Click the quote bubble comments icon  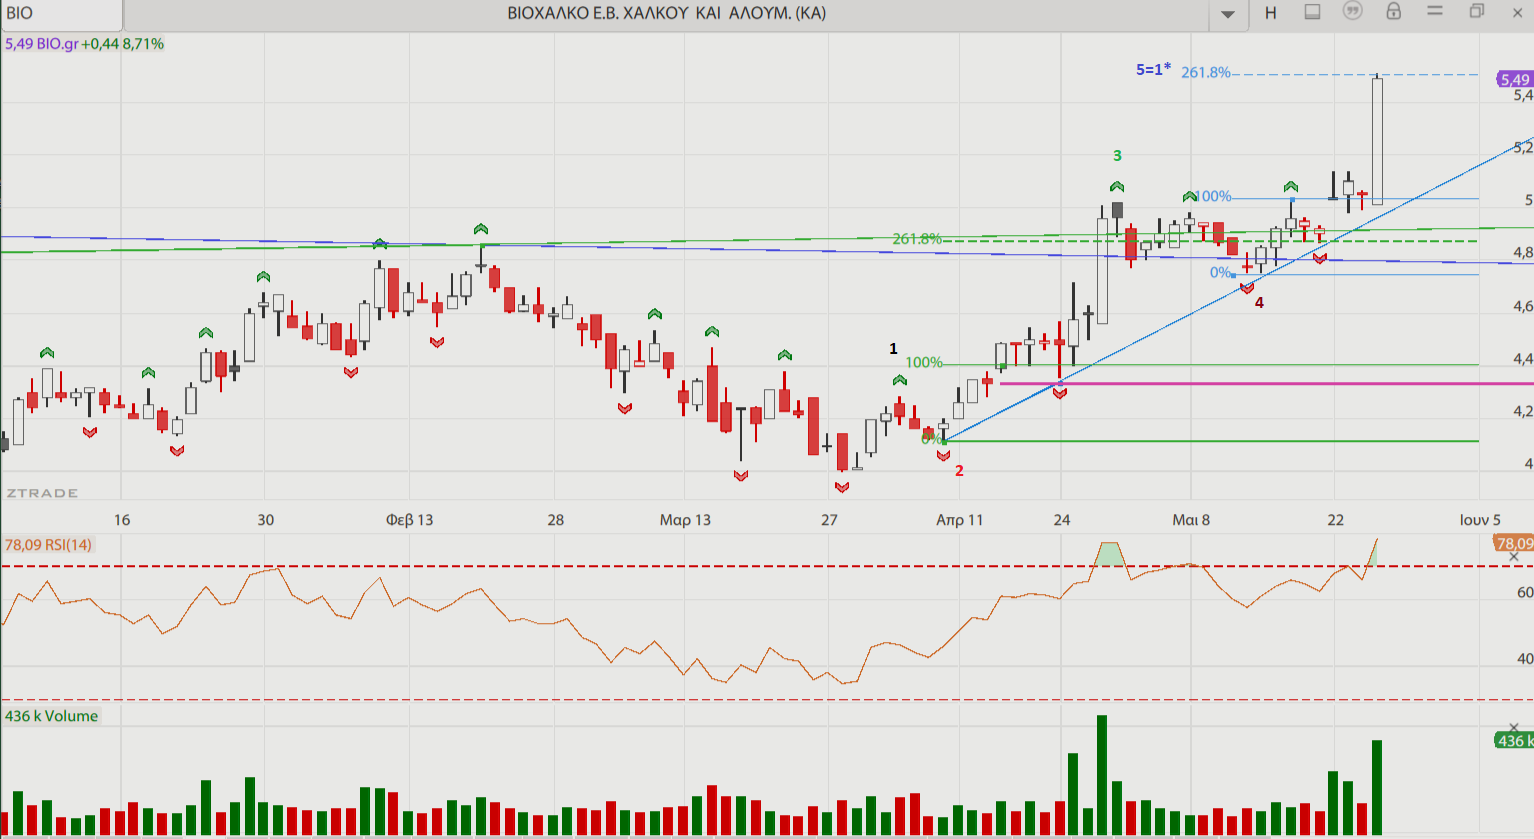click(1352, 11)
